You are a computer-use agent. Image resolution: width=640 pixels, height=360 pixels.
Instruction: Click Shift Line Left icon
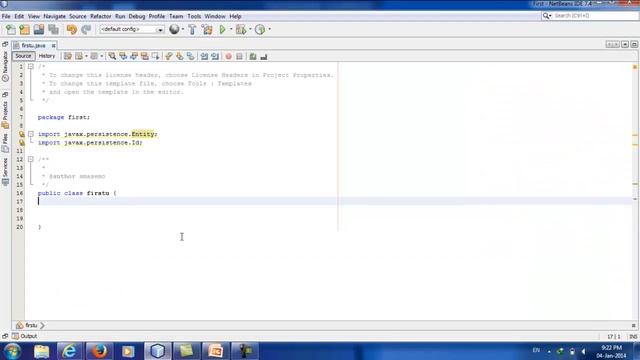pos(204,56)
